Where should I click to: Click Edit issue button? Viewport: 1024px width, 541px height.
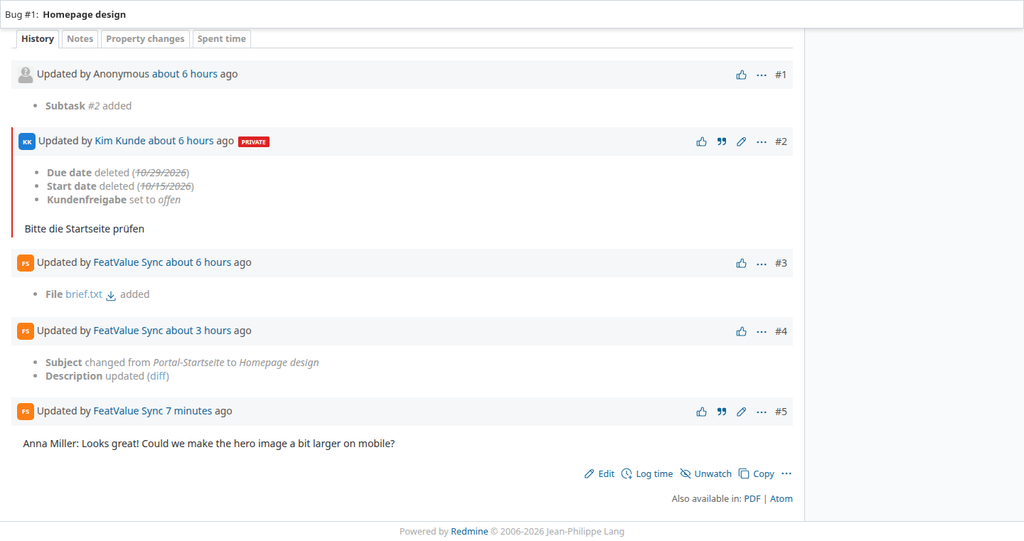click(599, 474)
